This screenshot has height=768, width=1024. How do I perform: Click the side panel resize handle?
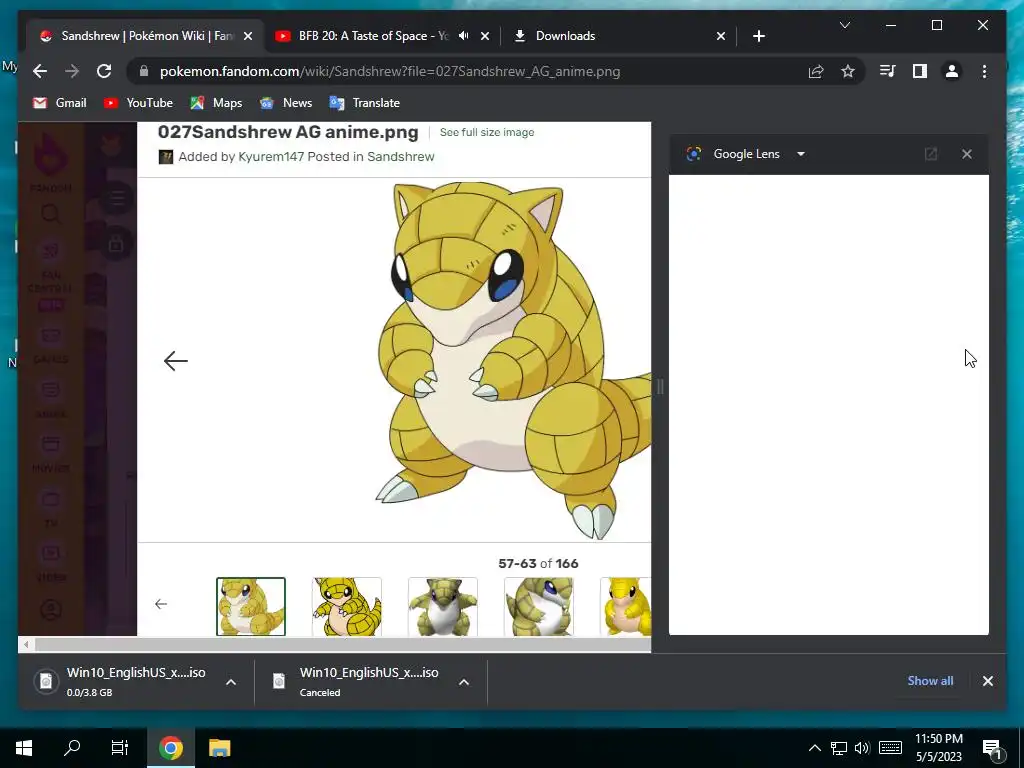click(660, 387)
